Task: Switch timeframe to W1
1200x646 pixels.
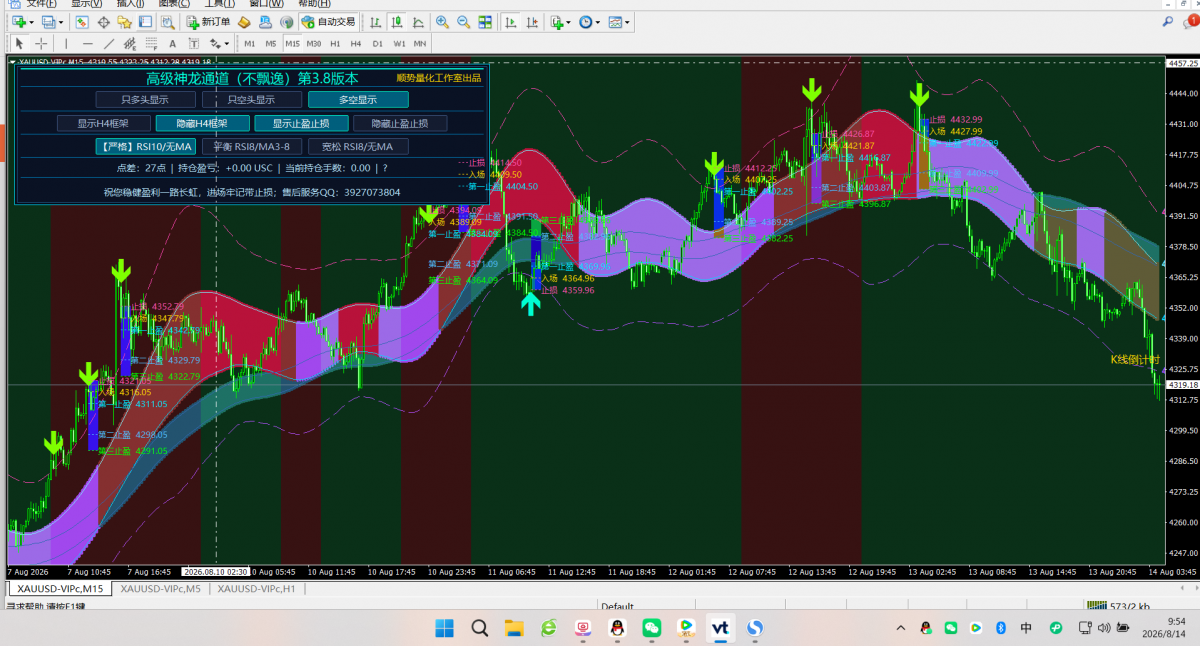Action: (399, 44)
